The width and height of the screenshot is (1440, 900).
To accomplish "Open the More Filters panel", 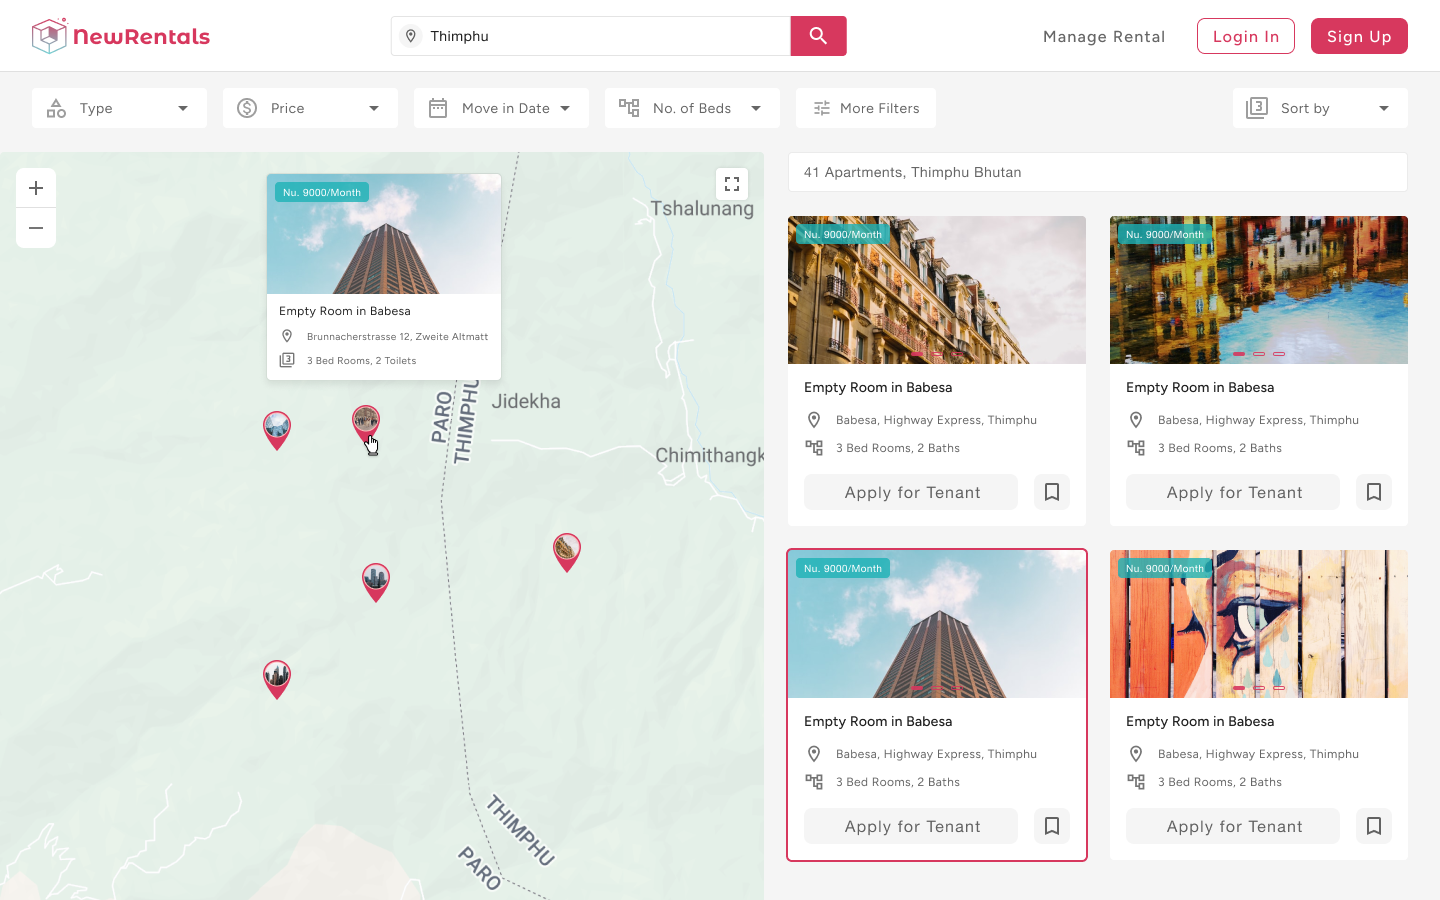I will [x=865, y=107].
